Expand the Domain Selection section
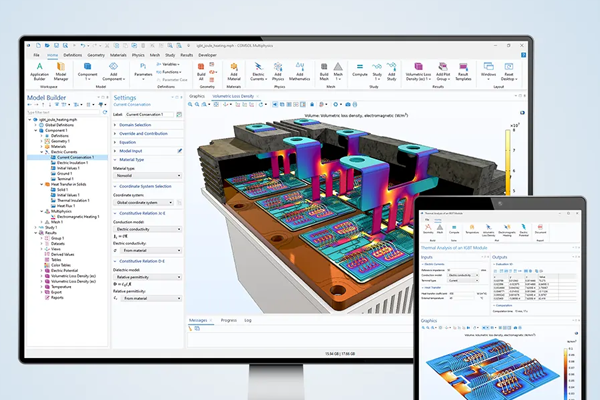 click(136, 123)
